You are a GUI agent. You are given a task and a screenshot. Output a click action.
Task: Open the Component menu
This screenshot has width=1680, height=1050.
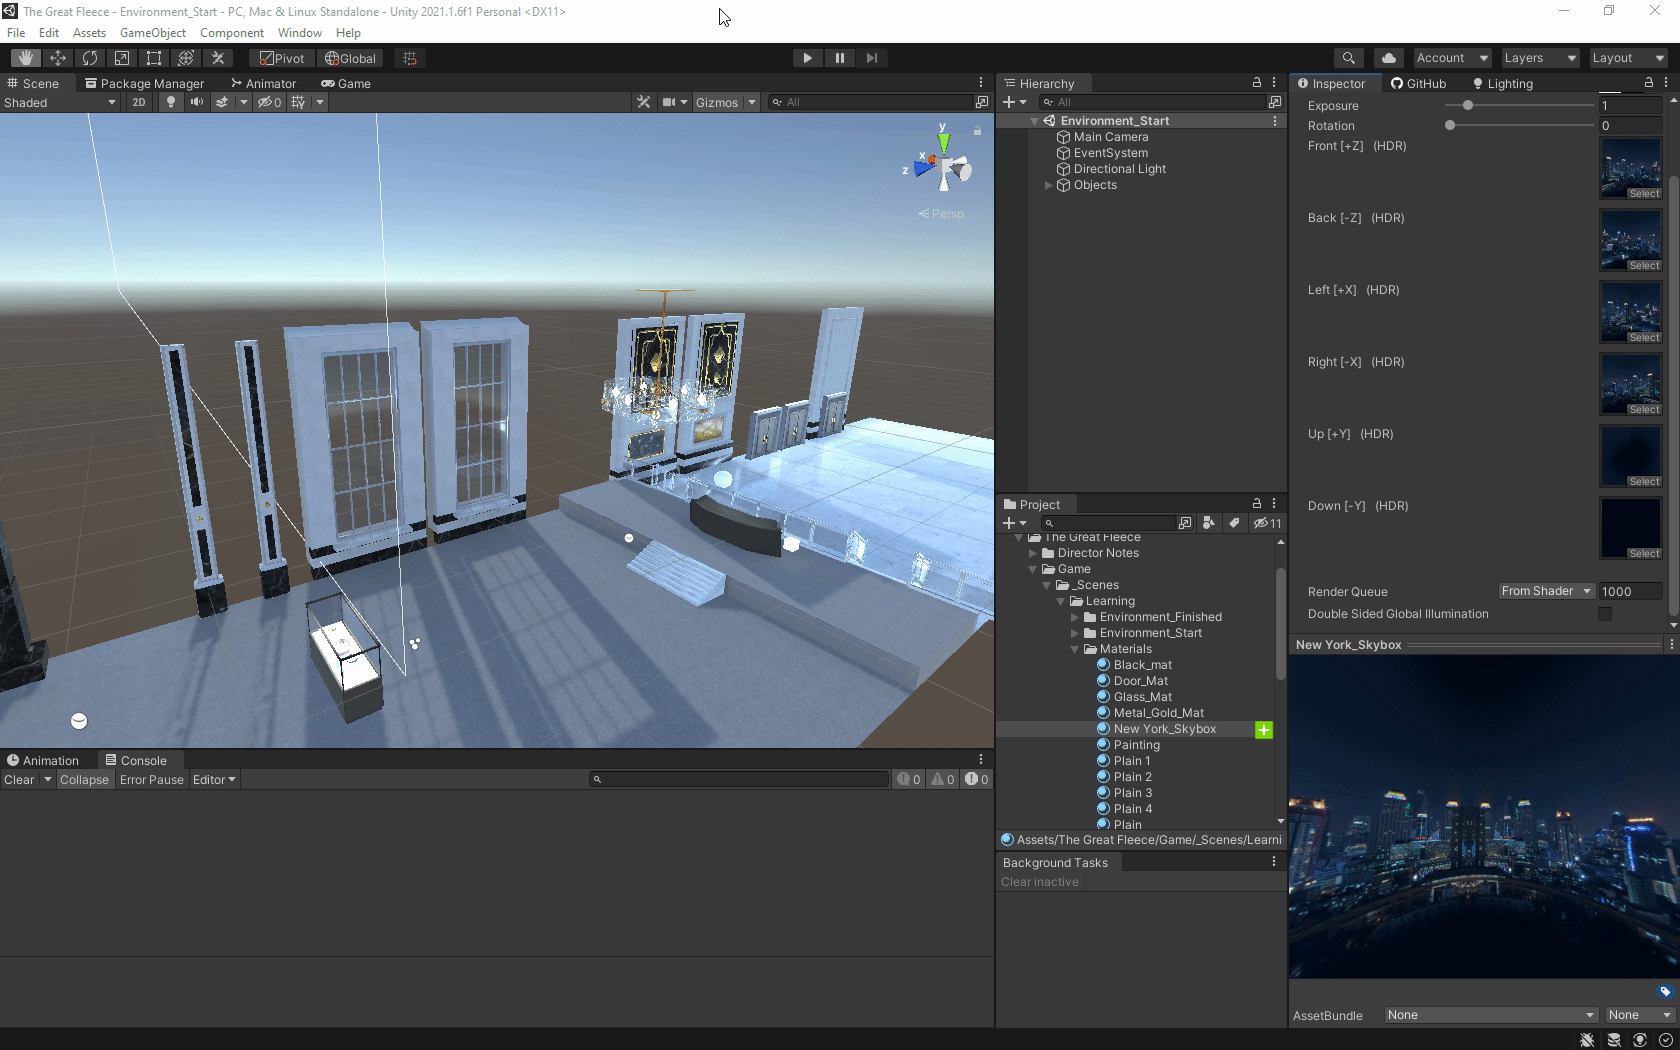pos(232,32)
